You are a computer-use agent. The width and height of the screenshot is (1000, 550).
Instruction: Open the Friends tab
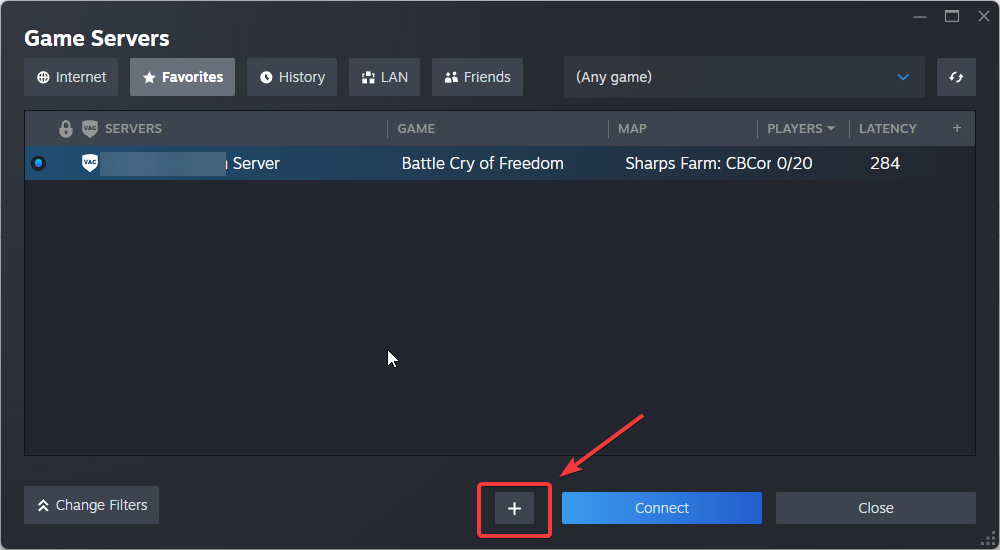477,77
